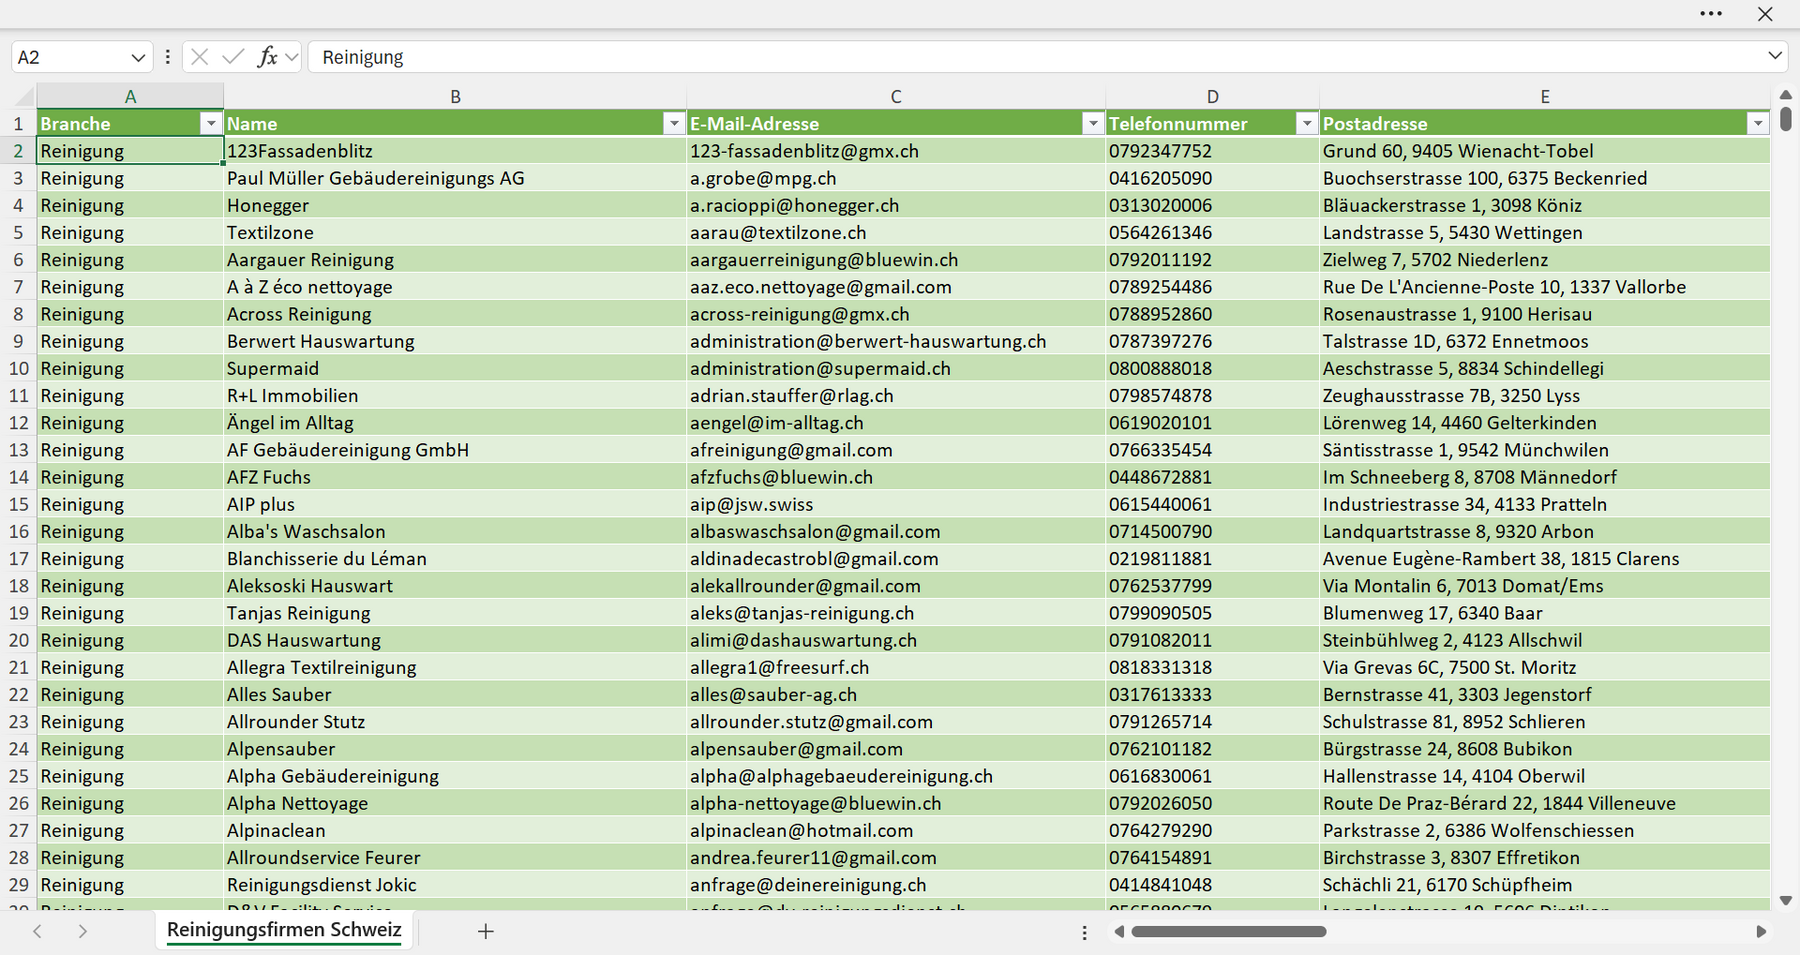Select email alimi@dashauswartung.ch

click(x=896, y=640)
